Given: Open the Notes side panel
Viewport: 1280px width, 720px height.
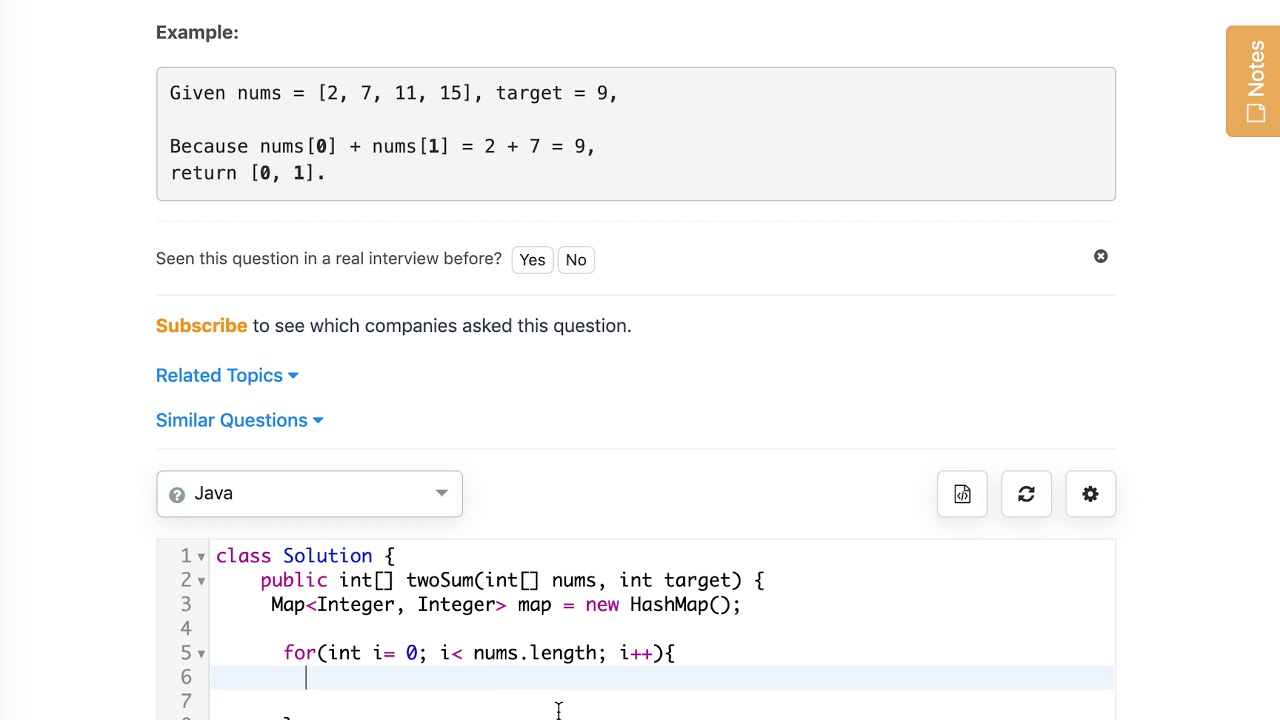Looking at the screenshot, I should [1253, 81].
